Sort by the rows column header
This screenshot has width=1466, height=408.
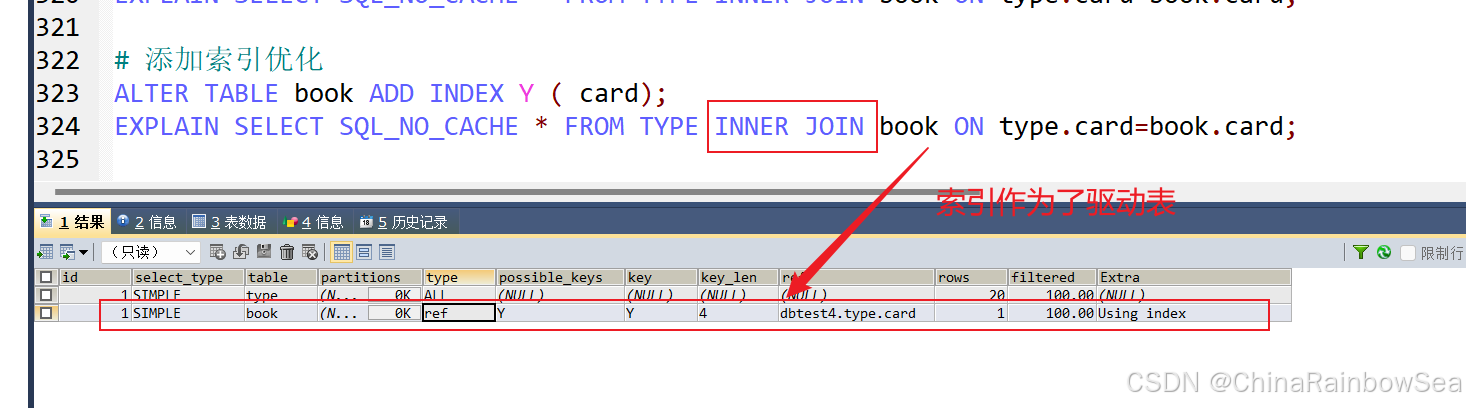tap(970, 277)
